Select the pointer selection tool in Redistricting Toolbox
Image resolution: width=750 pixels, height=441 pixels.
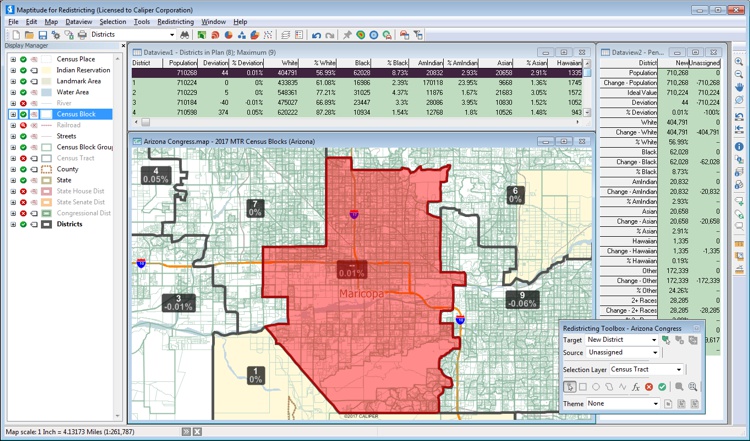pyautogui.click(x=570, y=387)
